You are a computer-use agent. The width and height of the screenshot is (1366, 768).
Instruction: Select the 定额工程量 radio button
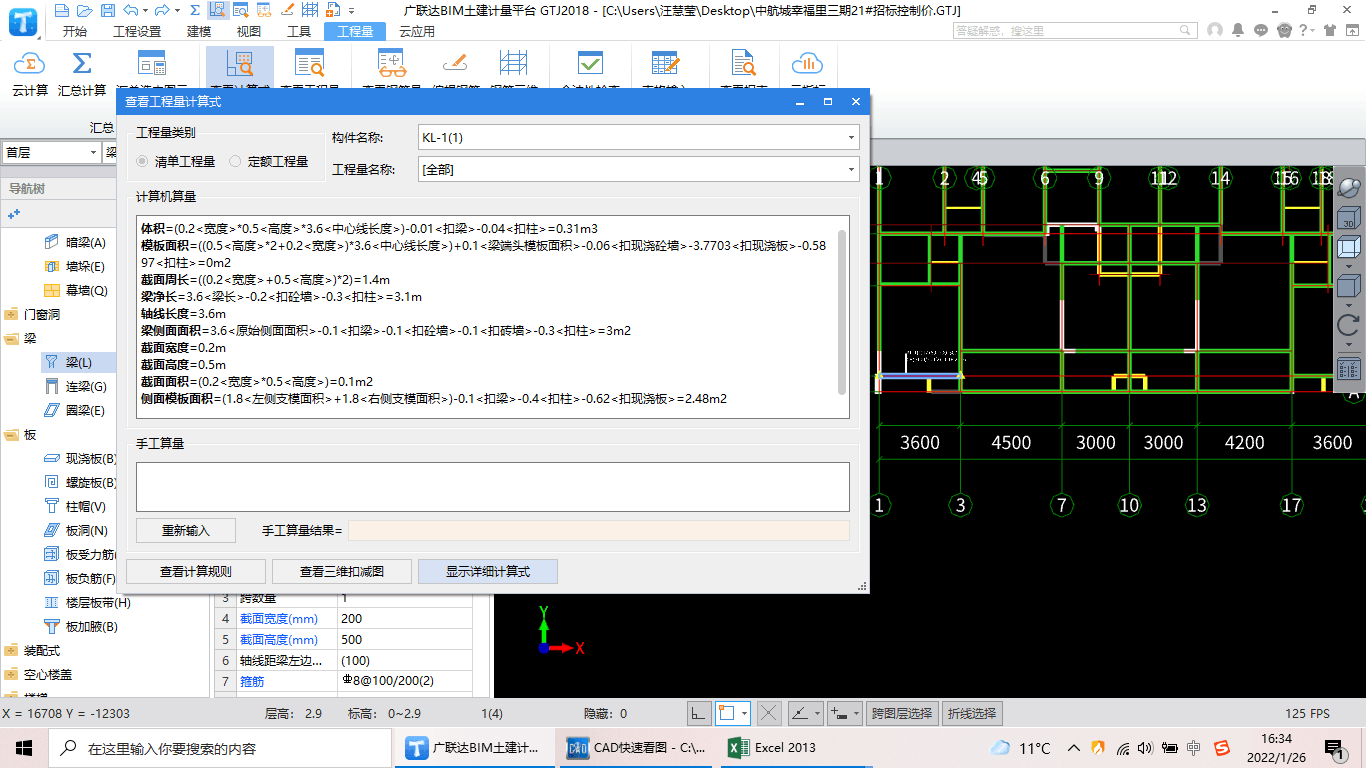pyautogui.click(x=236, y=161)
